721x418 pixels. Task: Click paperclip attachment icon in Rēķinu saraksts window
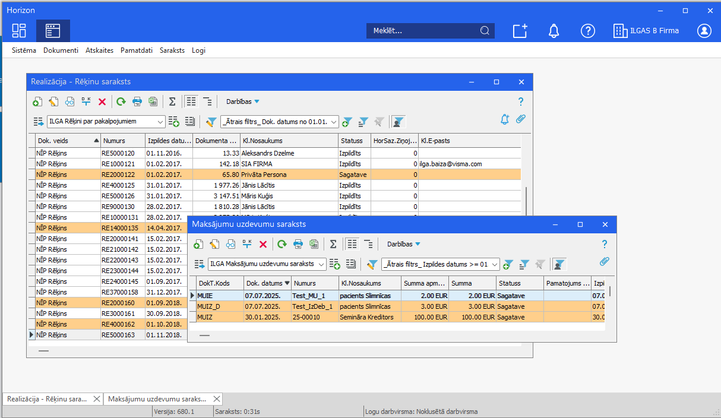[x=520, y=119]
